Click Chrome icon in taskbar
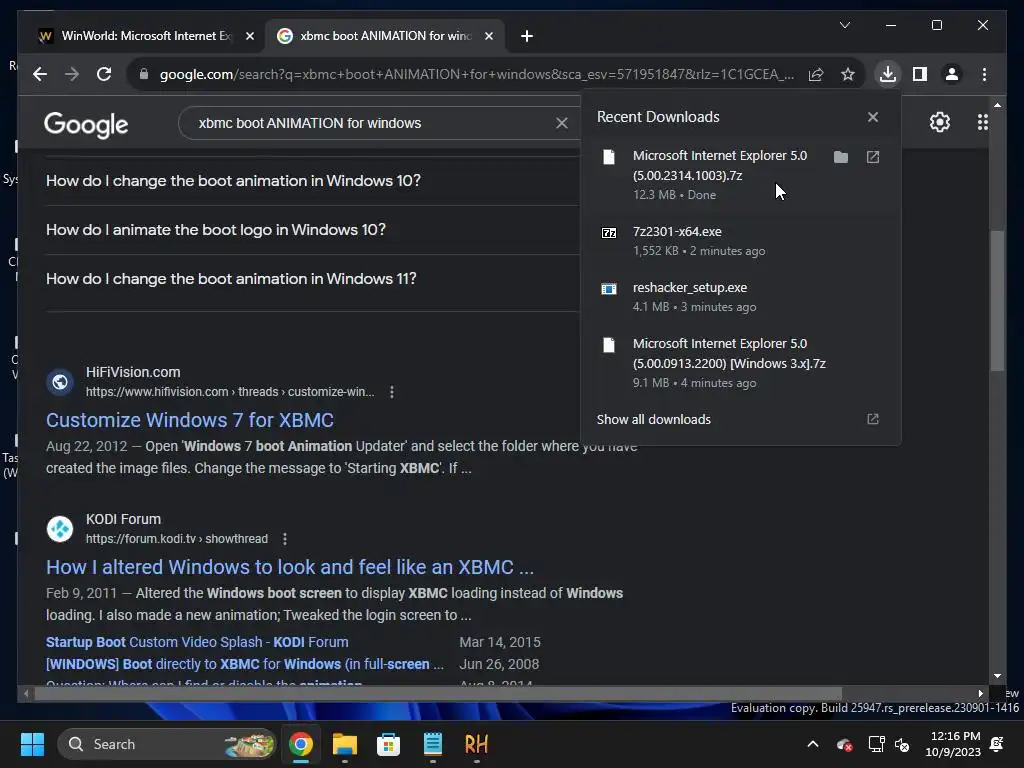The width and height of the screenshot is (1024, 768). tap(300, 744)
